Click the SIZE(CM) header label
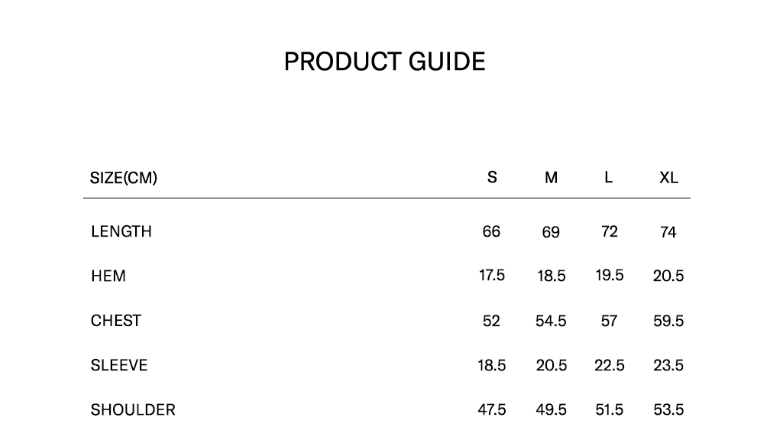 pyautogui.click(x=124, y=178)
